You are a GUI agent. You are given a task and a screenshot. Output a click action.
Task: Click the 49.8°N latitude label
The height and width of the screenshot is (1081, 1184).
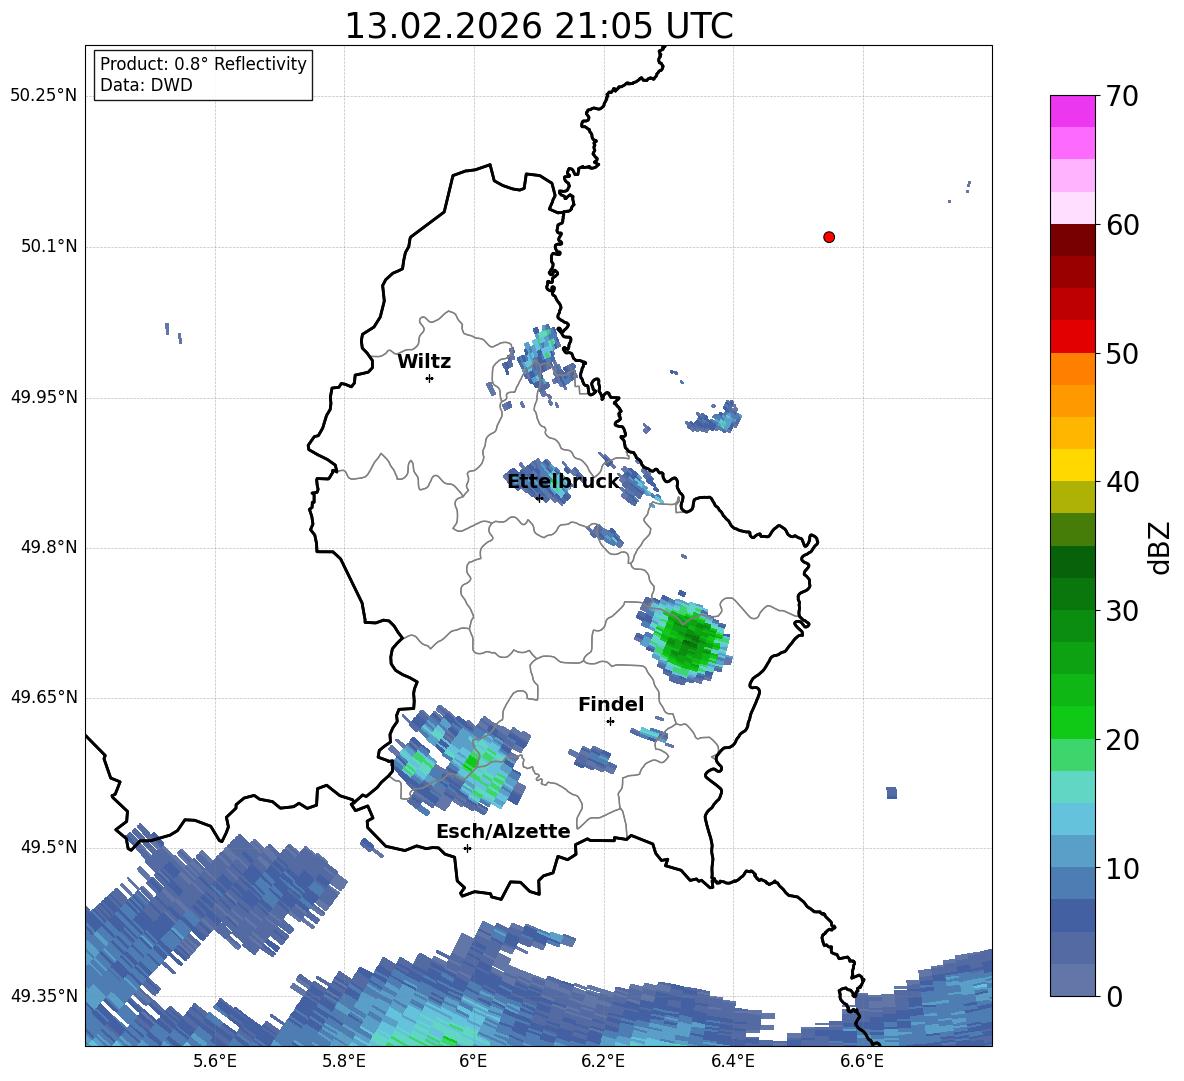tap(49, 547)
